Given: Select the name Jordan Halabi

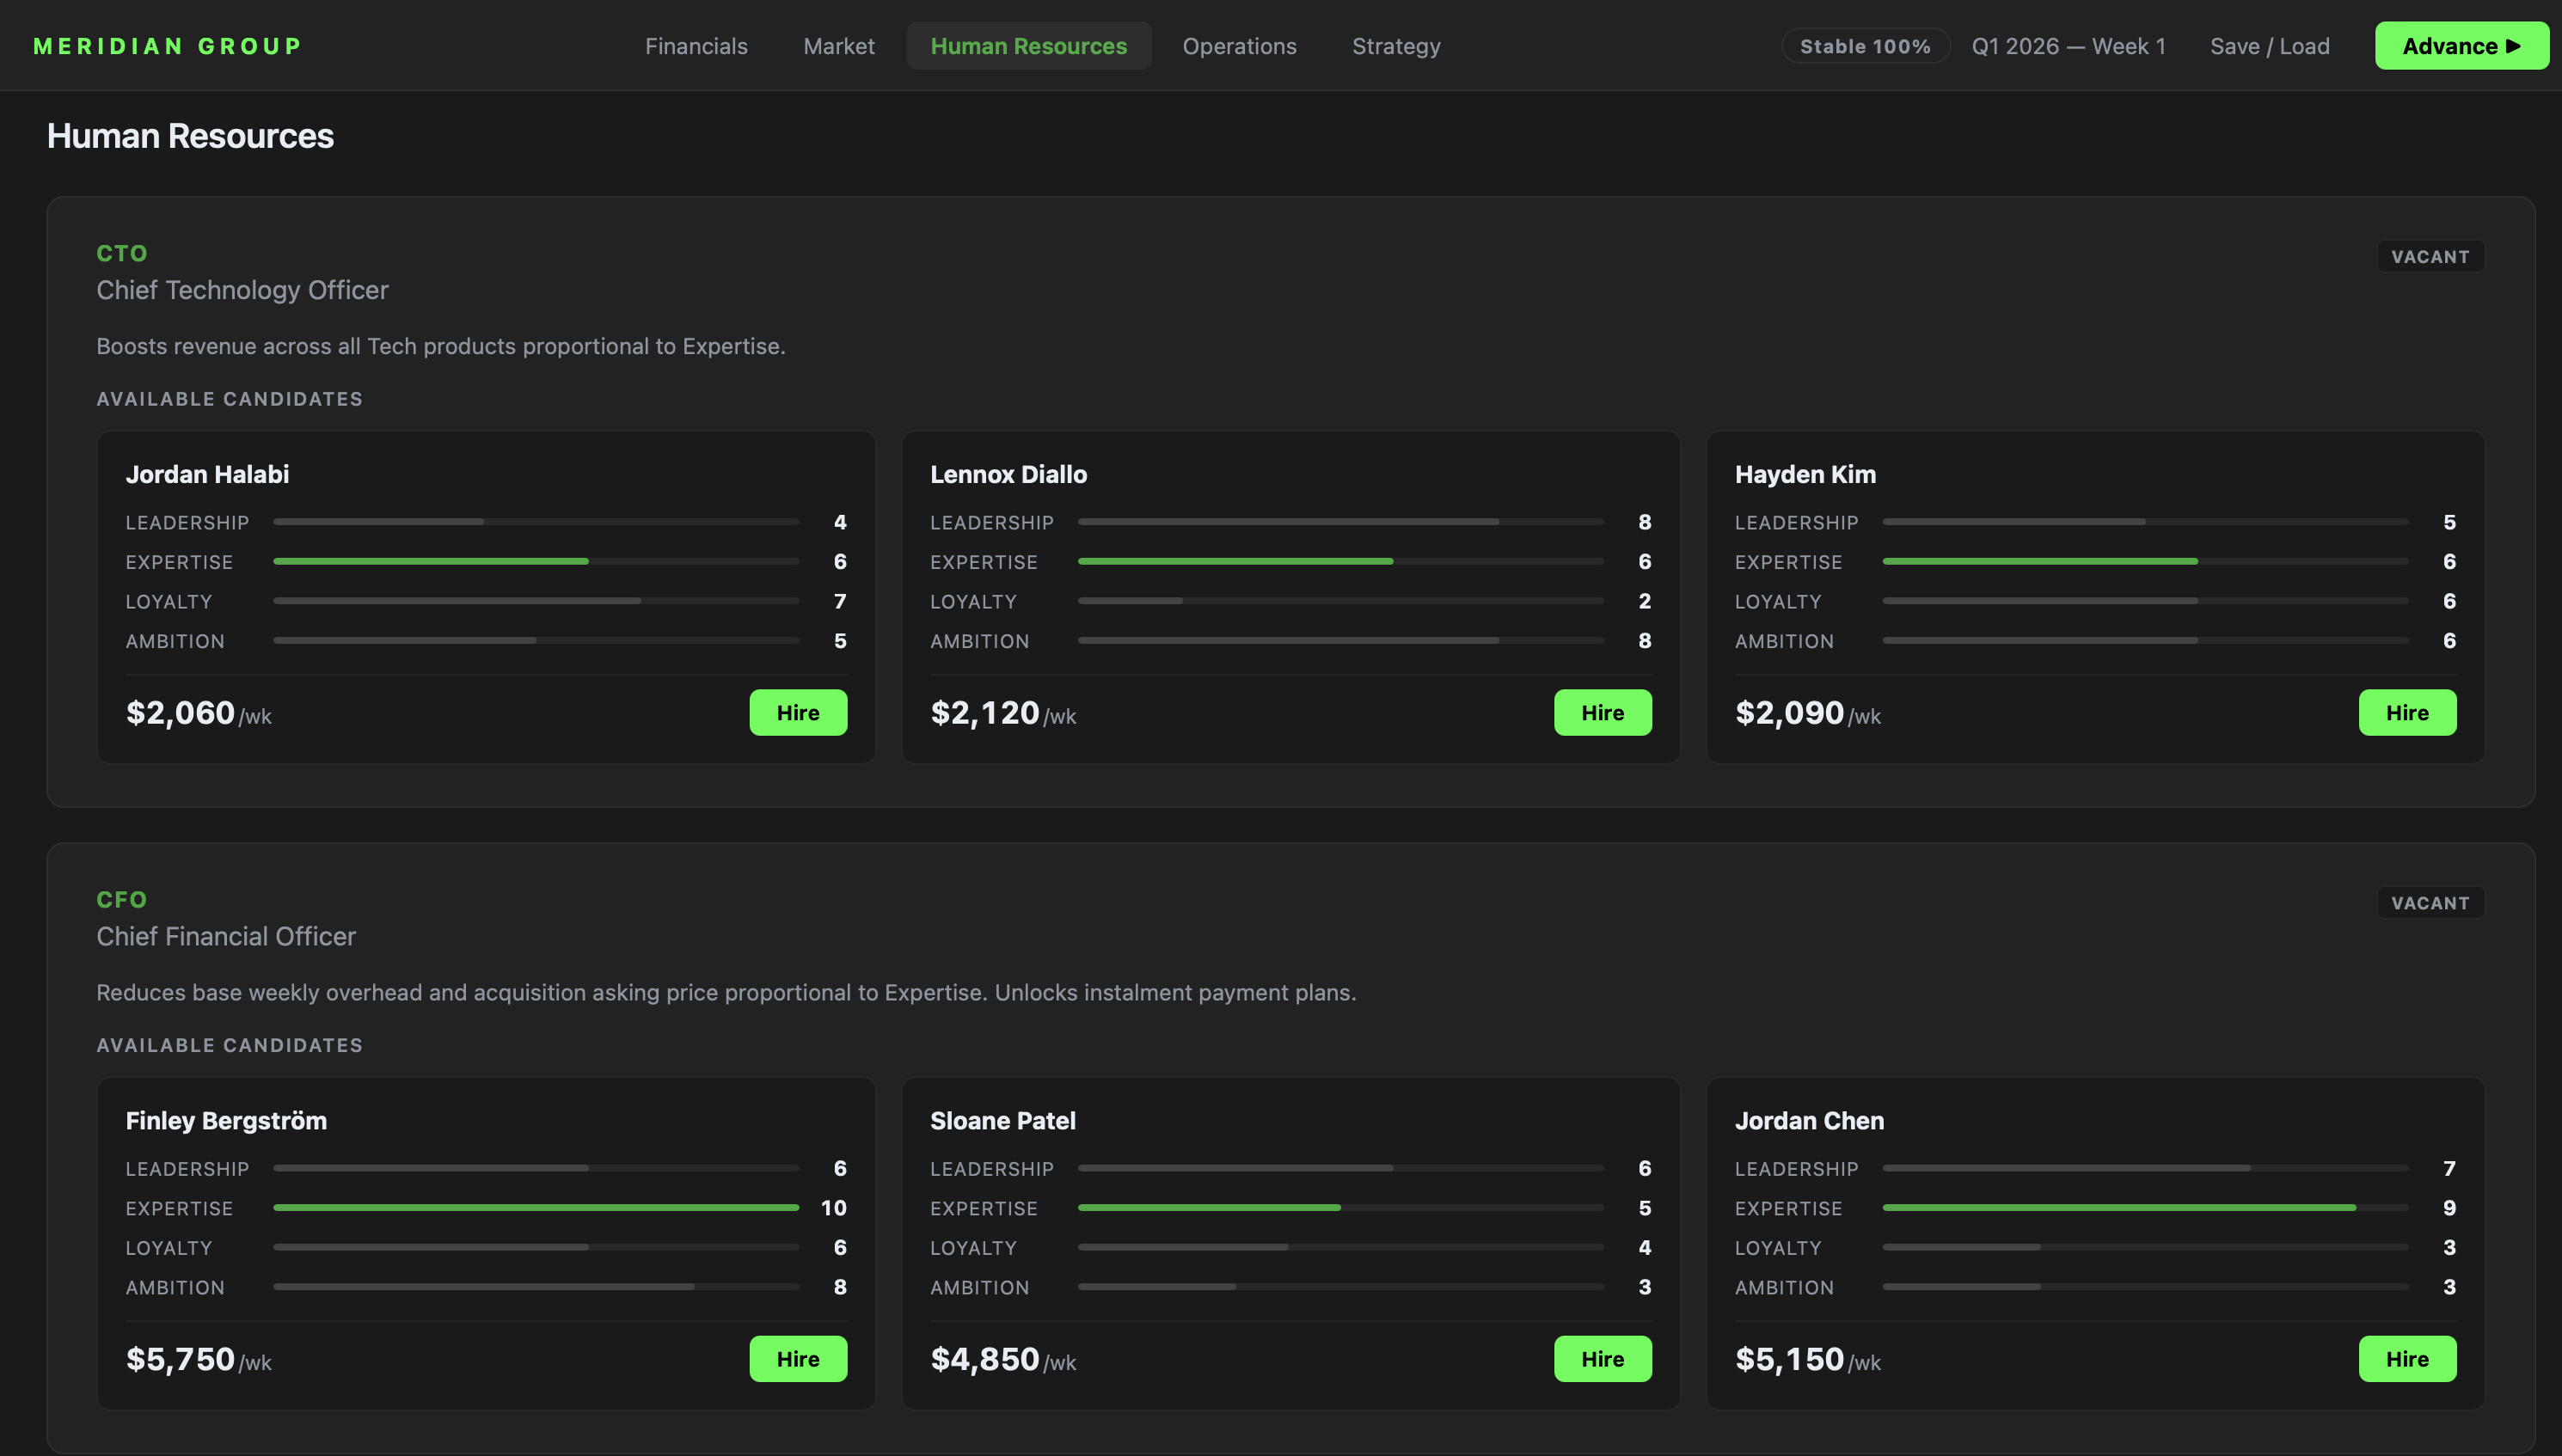Looking at the screenshot, I should pos(207,474).
